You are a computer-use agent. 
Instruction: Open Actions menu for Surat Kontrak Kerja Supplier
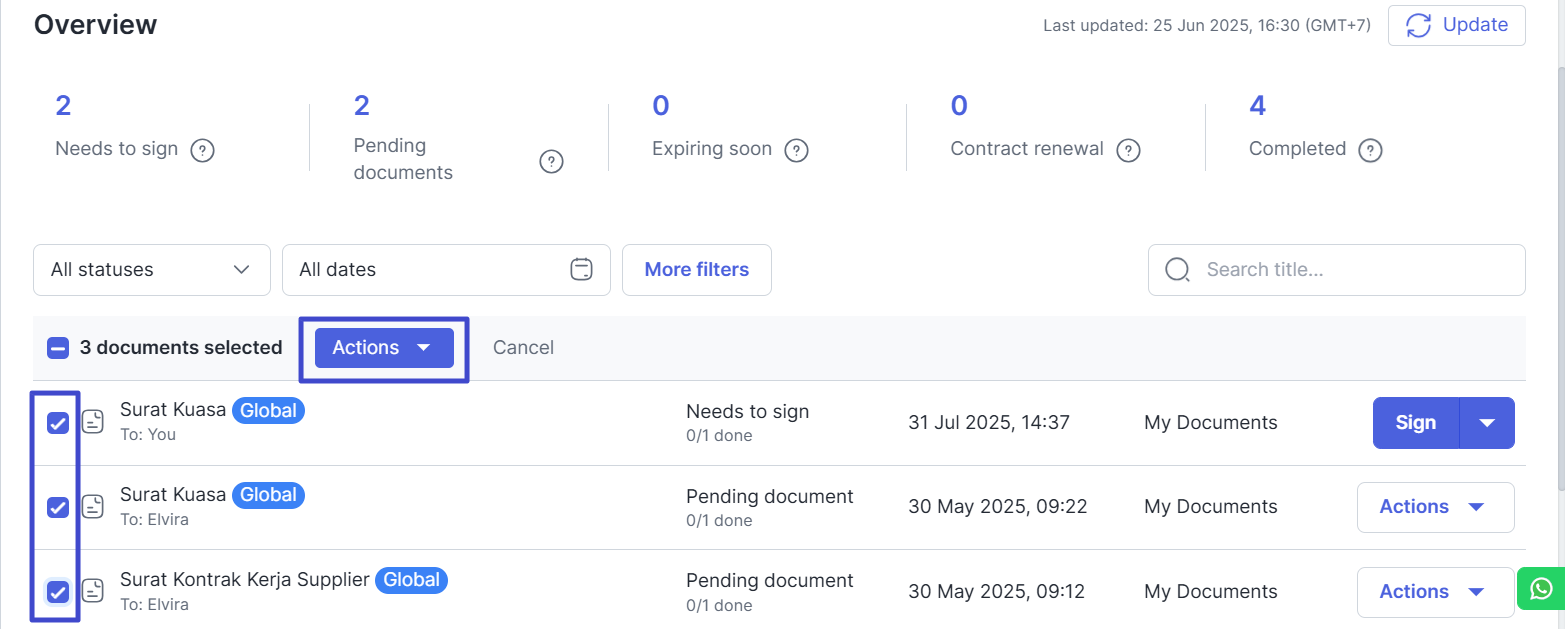click(1434, 592)
